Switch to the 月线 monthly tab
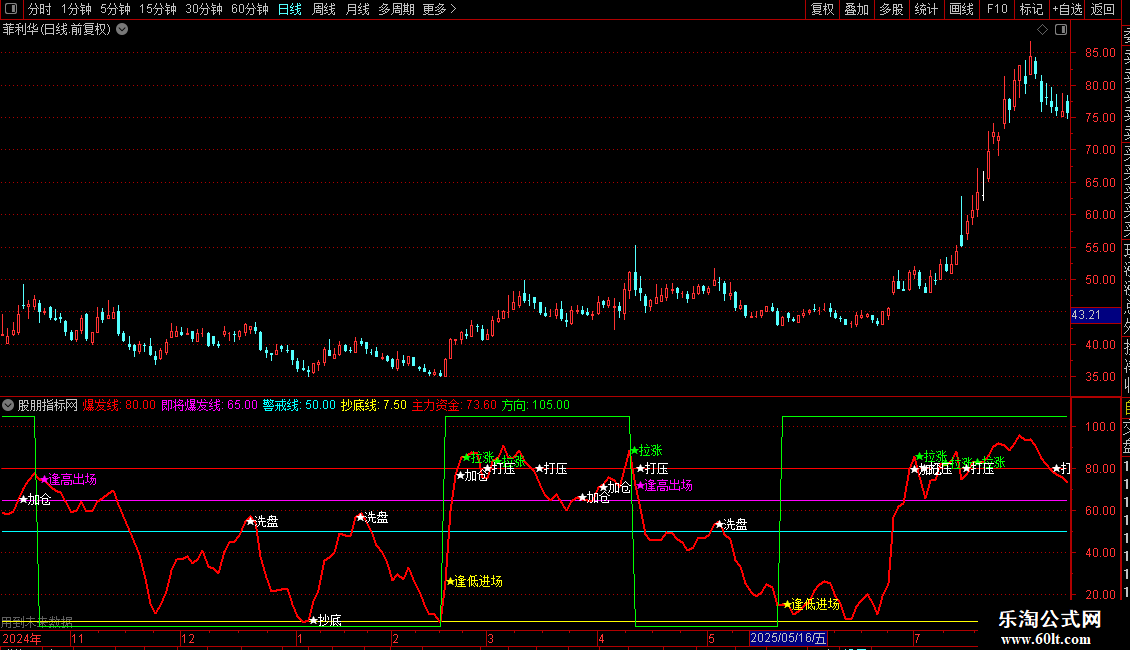 coord(357,9)
